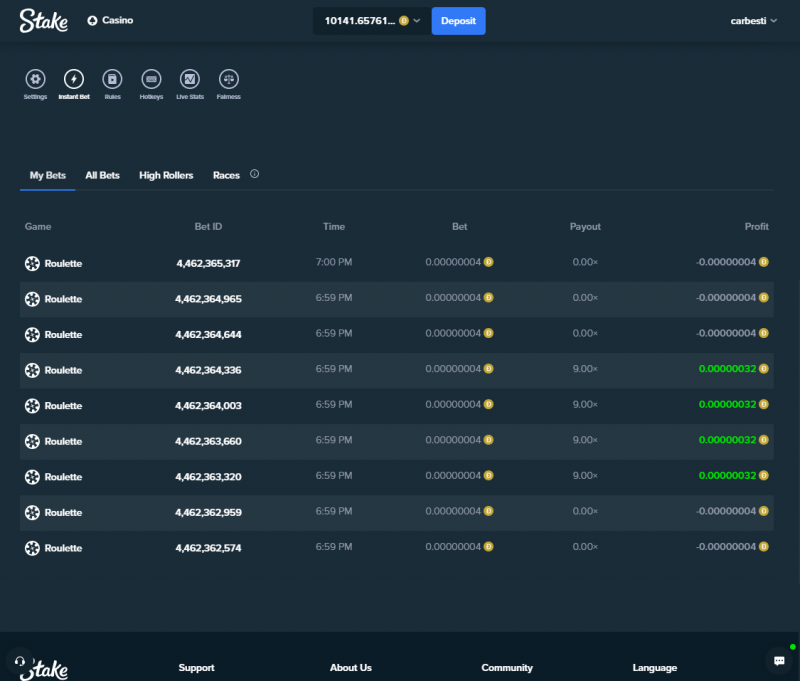Switch to the High Rollers tab
This screenshot has height=681, width=800.
(x=166, y=175)
